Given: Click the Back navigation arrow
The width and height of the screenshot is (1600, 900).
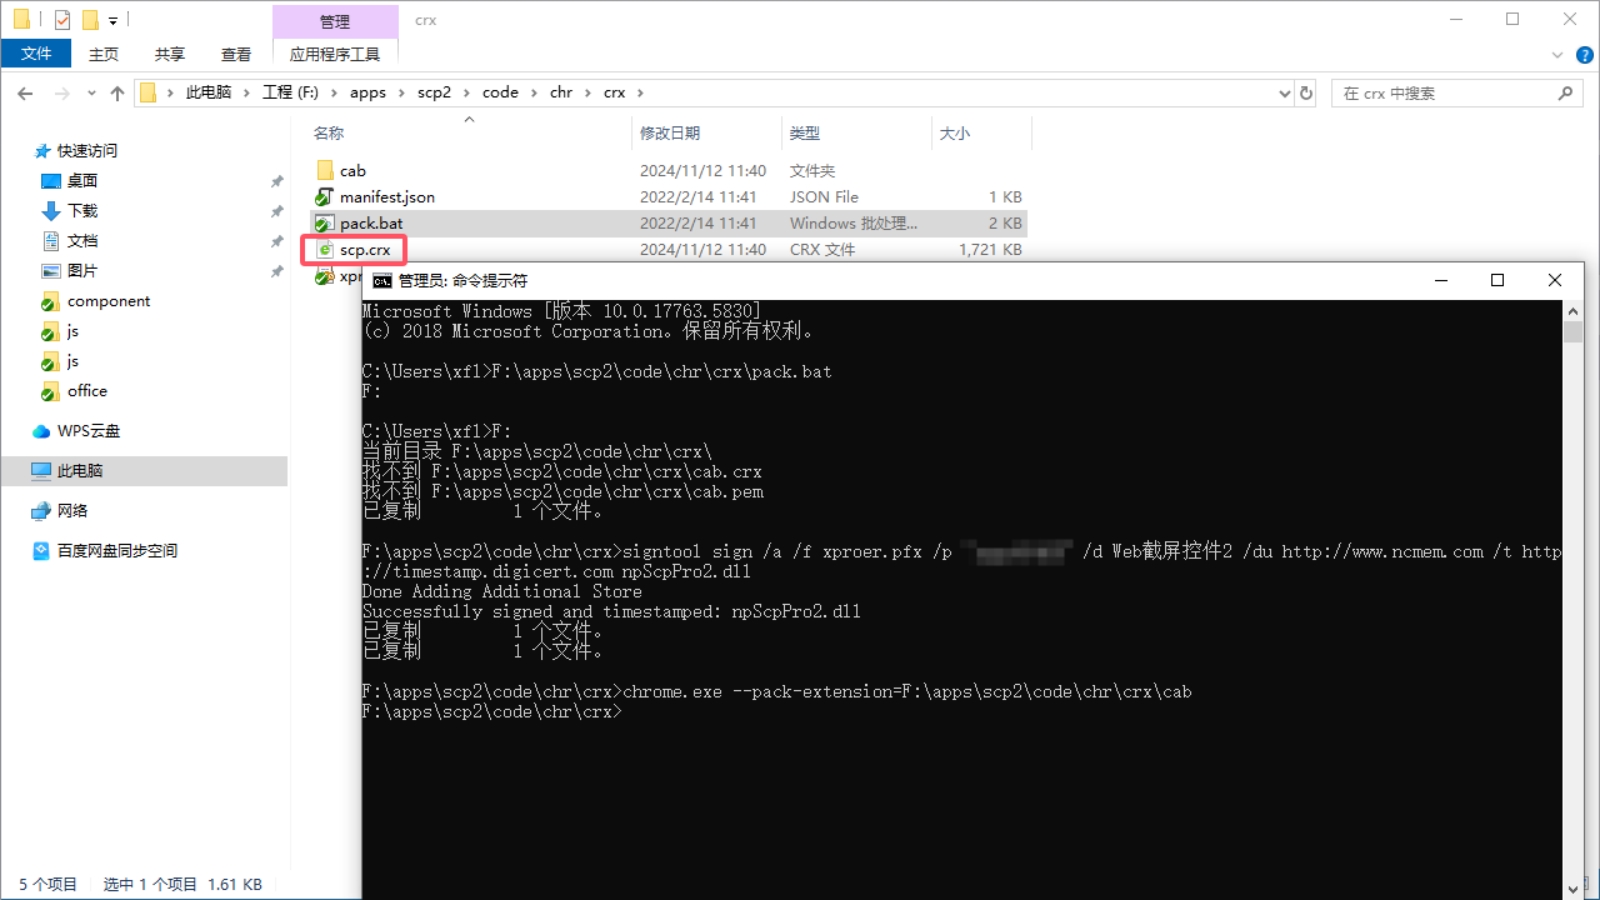Looking at the screenshot, I should [25, 93].
